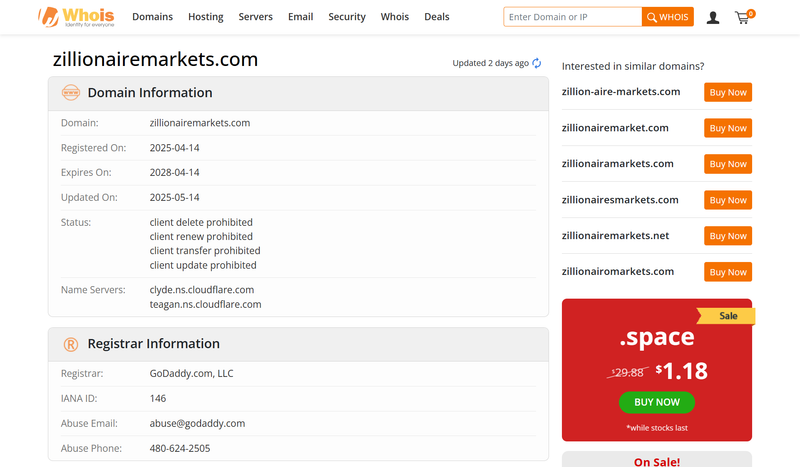Screen dimensions: 800x467
Task: Open the Deals menu
Action: coord(437,17)
